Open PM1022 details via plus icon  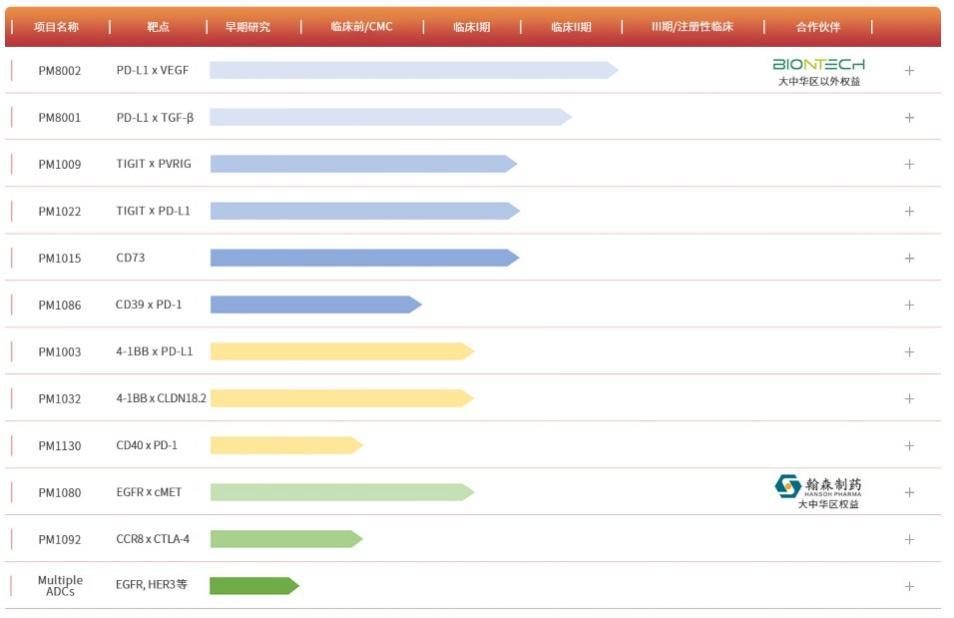click(909, 212)
